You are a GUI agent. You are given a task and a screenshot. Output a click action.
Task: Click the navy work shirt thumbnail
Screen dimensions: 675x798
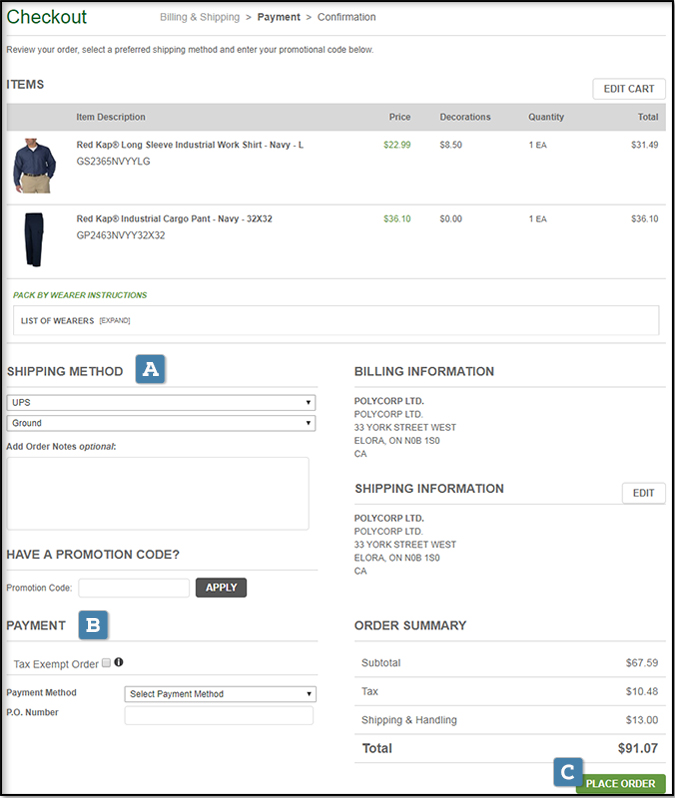tap(34, 165)
